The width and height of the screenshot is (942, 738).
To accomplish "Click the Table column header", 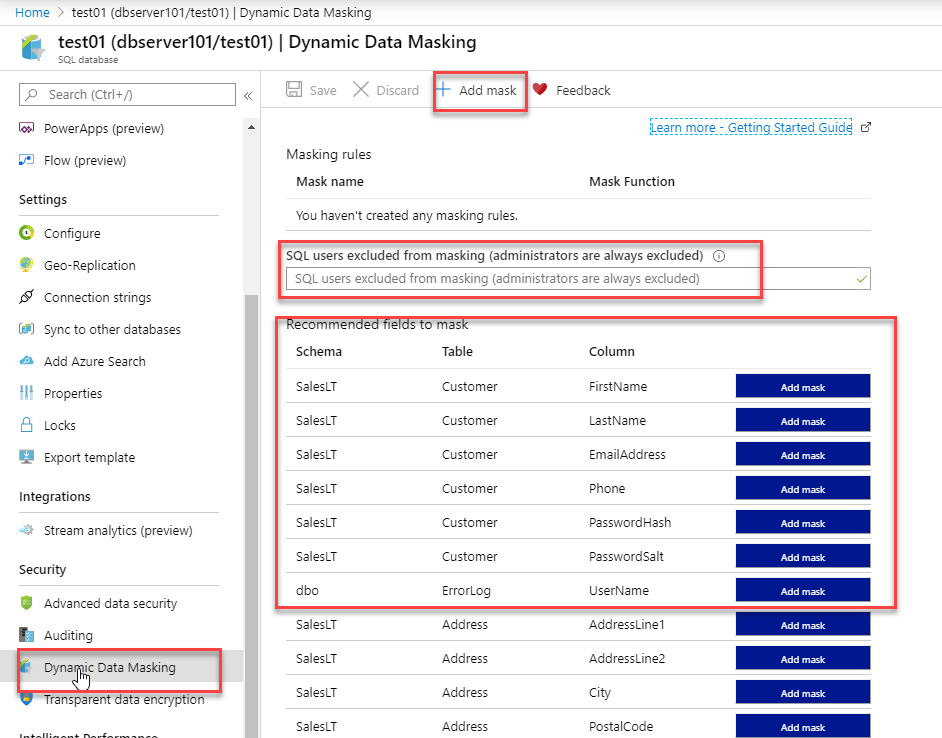I will pyautogui.click(x=457, y=352).
